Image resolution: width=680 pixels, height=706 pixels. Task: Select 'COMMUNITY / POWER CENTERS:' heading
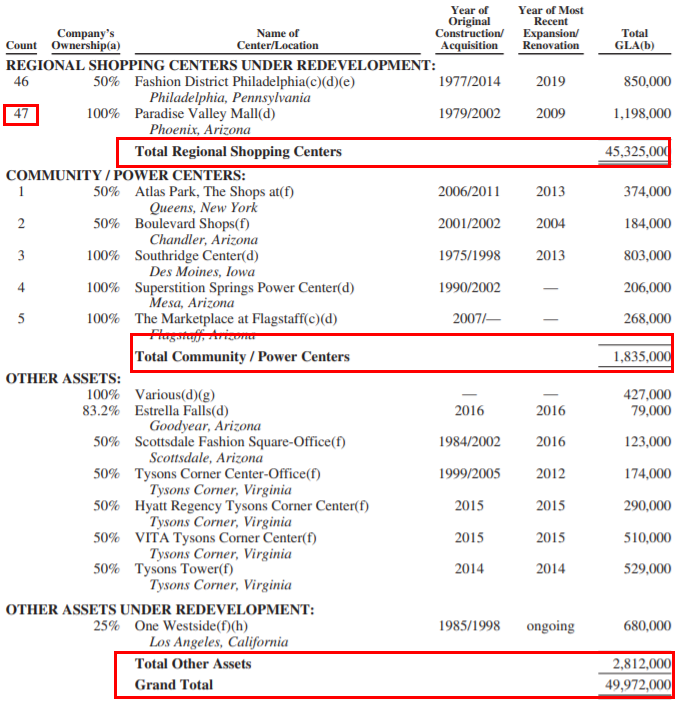click(x=126, y=175)
